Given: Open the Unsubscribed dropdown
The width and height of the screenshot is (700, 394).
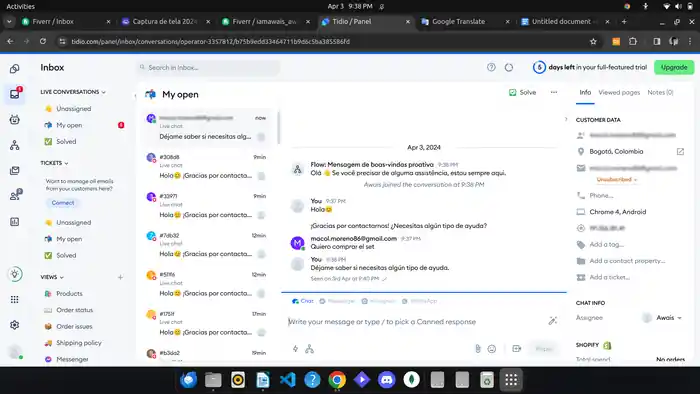Looking at the screenshot, I should pos(617,179).
